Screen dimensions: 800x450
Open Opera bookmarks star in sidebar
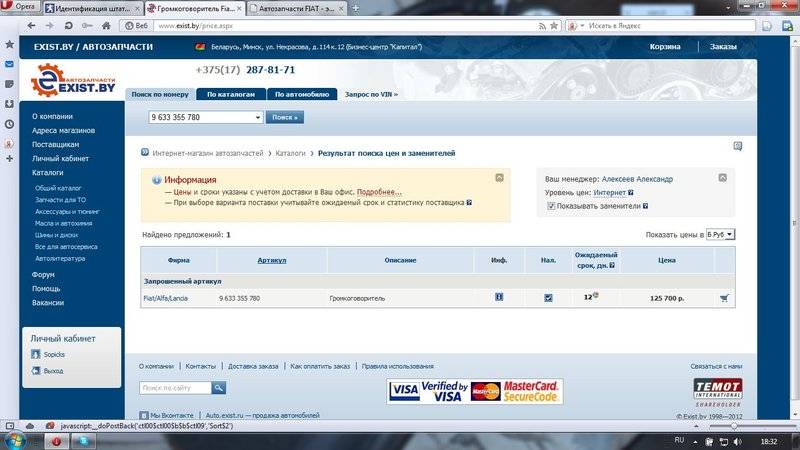pos(9,45)
